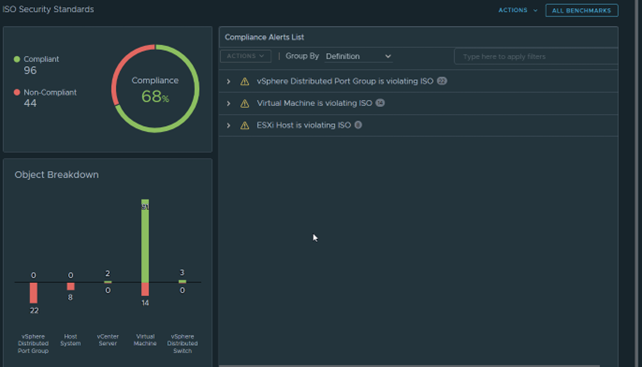
Task: Expand vSphere Distributed Port Group violation row
Action: [x=228, y=82]
